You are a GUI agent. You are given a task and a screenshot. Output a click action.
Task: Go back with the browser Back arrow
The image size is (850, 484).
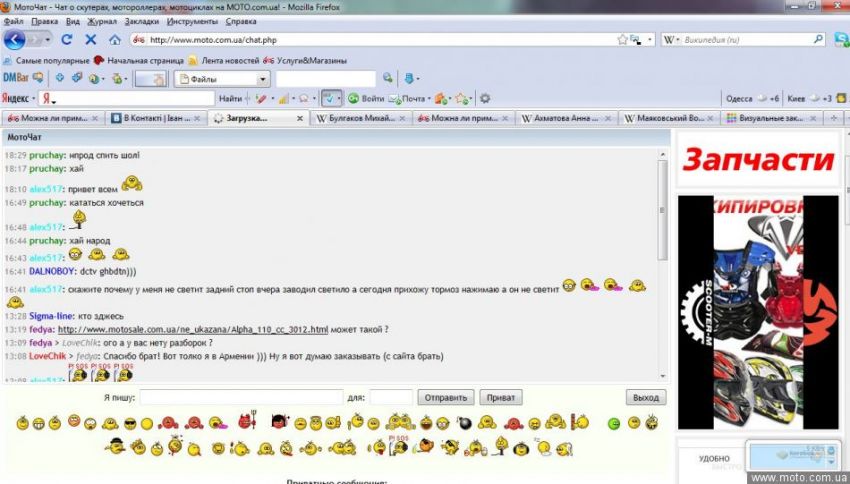point(15,40)
